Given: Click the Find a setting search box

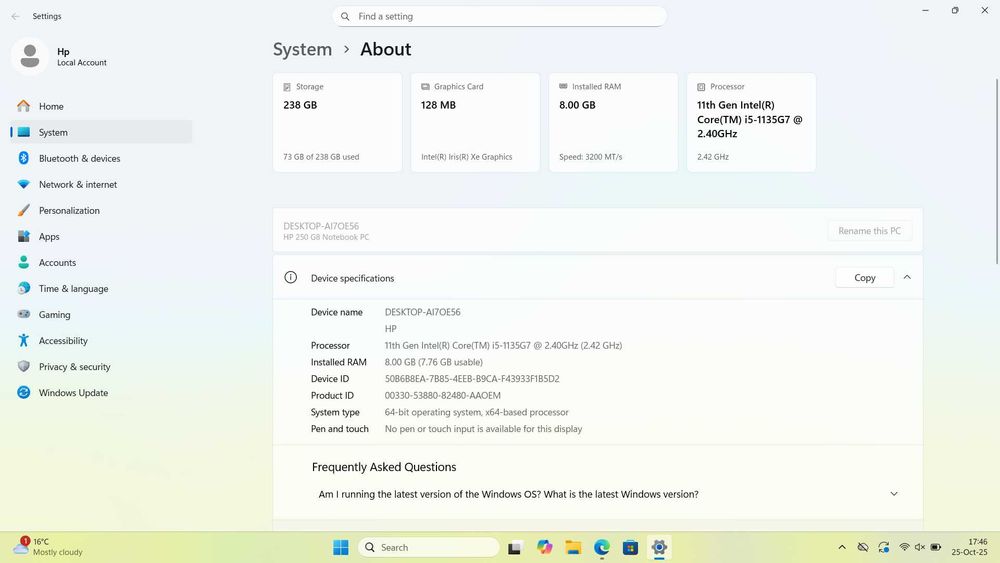Looking at the screenshot, I should point(499,17).
